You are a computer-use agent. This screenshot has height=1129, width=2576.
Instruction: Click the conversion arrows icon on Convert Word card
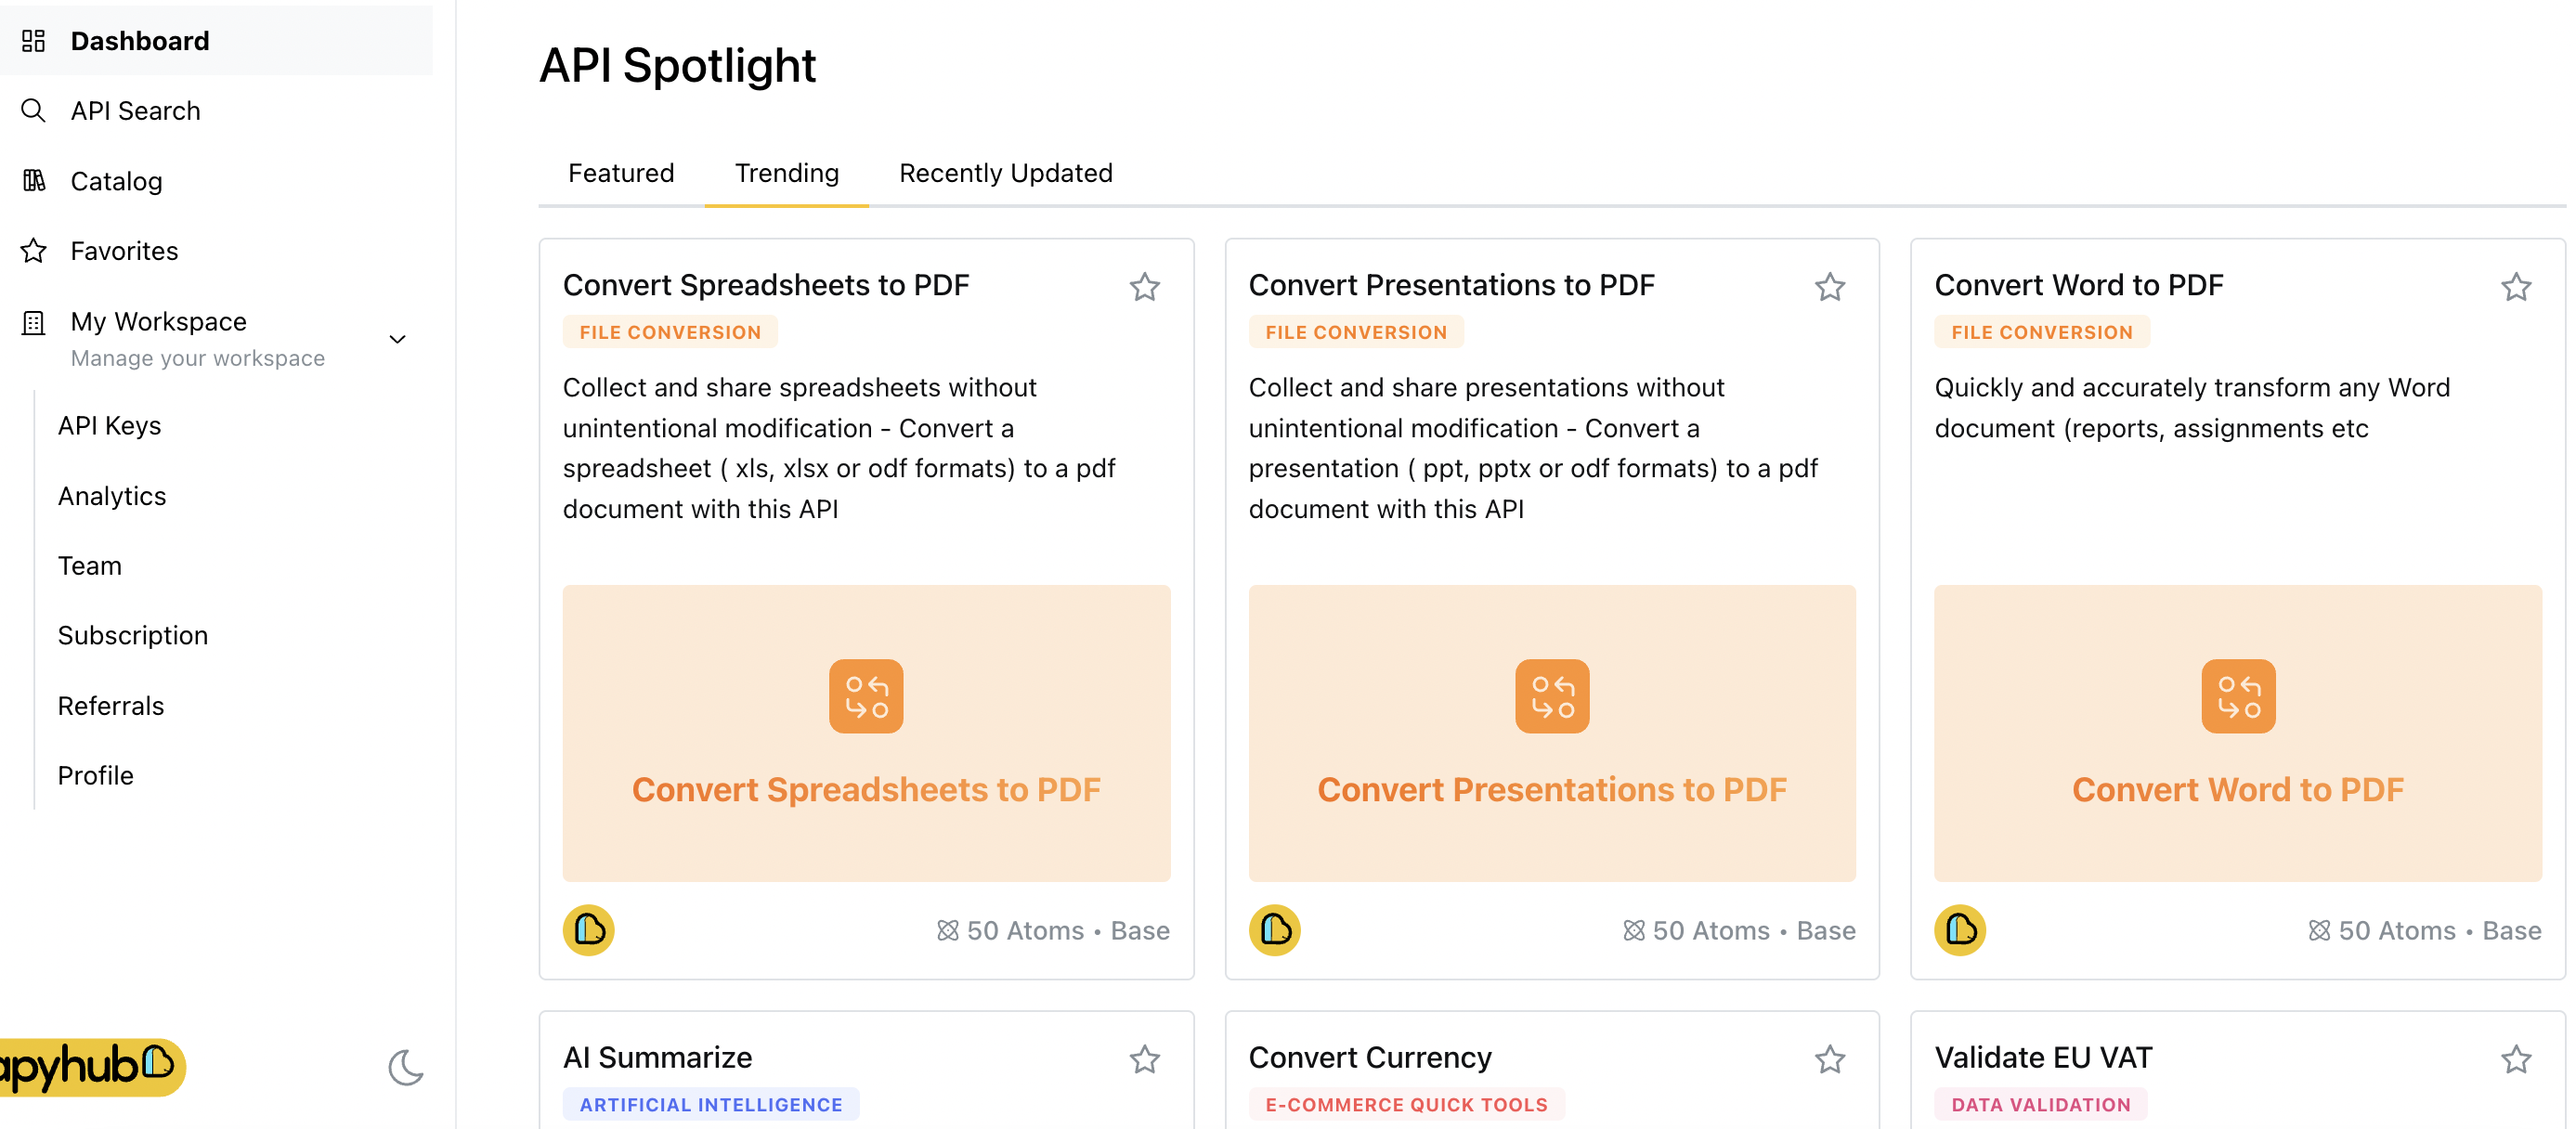point(2238,696)
